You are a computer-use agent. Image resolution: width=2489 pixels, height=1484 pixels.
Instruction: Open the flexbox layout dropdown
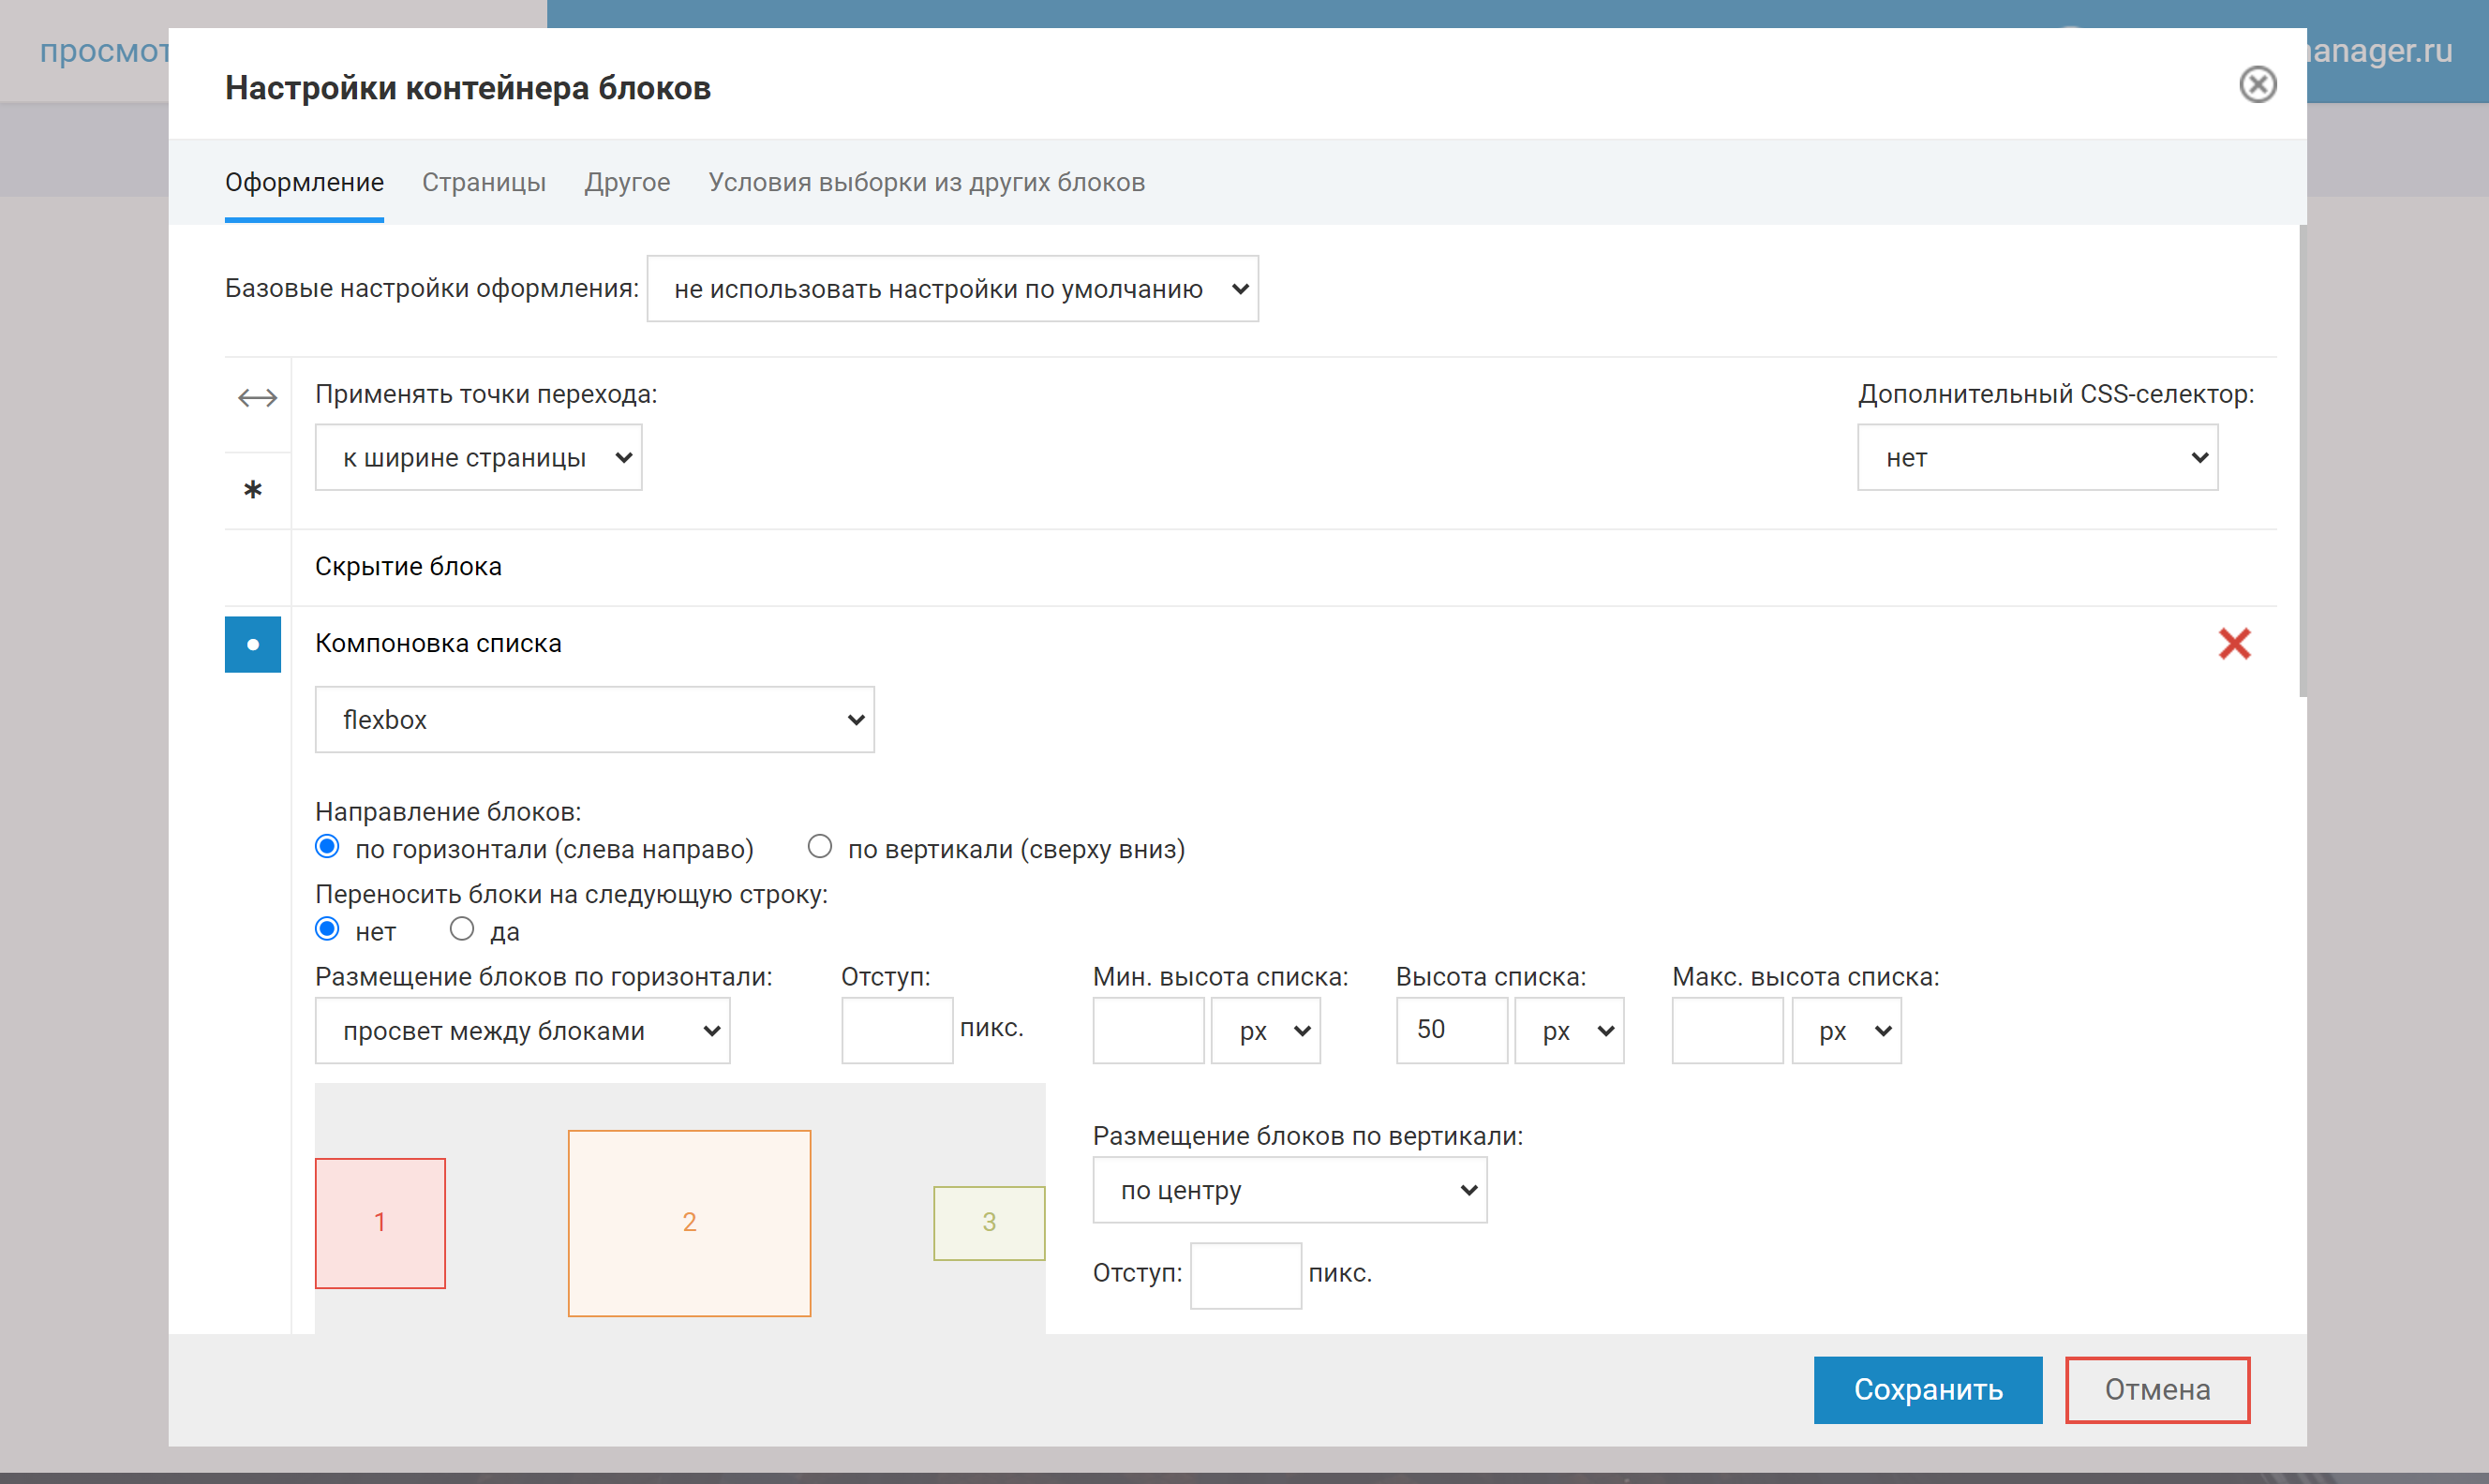pos(594,719)
